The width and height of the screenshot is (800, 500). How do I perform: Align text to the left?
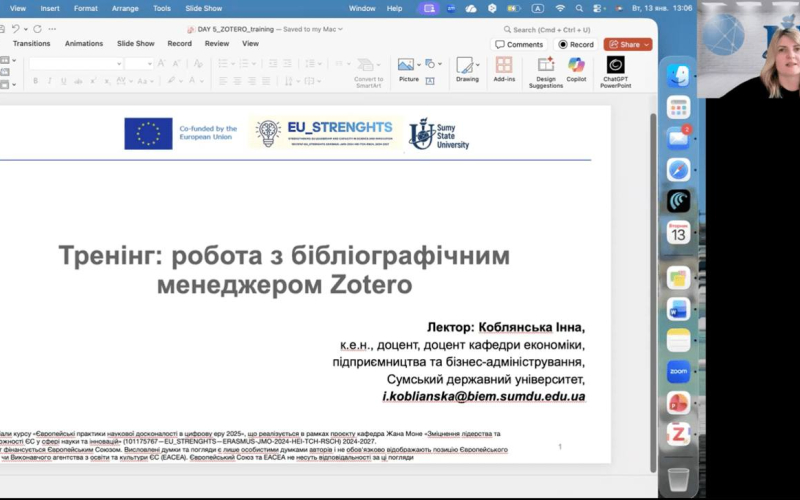[x=223, y=81]
